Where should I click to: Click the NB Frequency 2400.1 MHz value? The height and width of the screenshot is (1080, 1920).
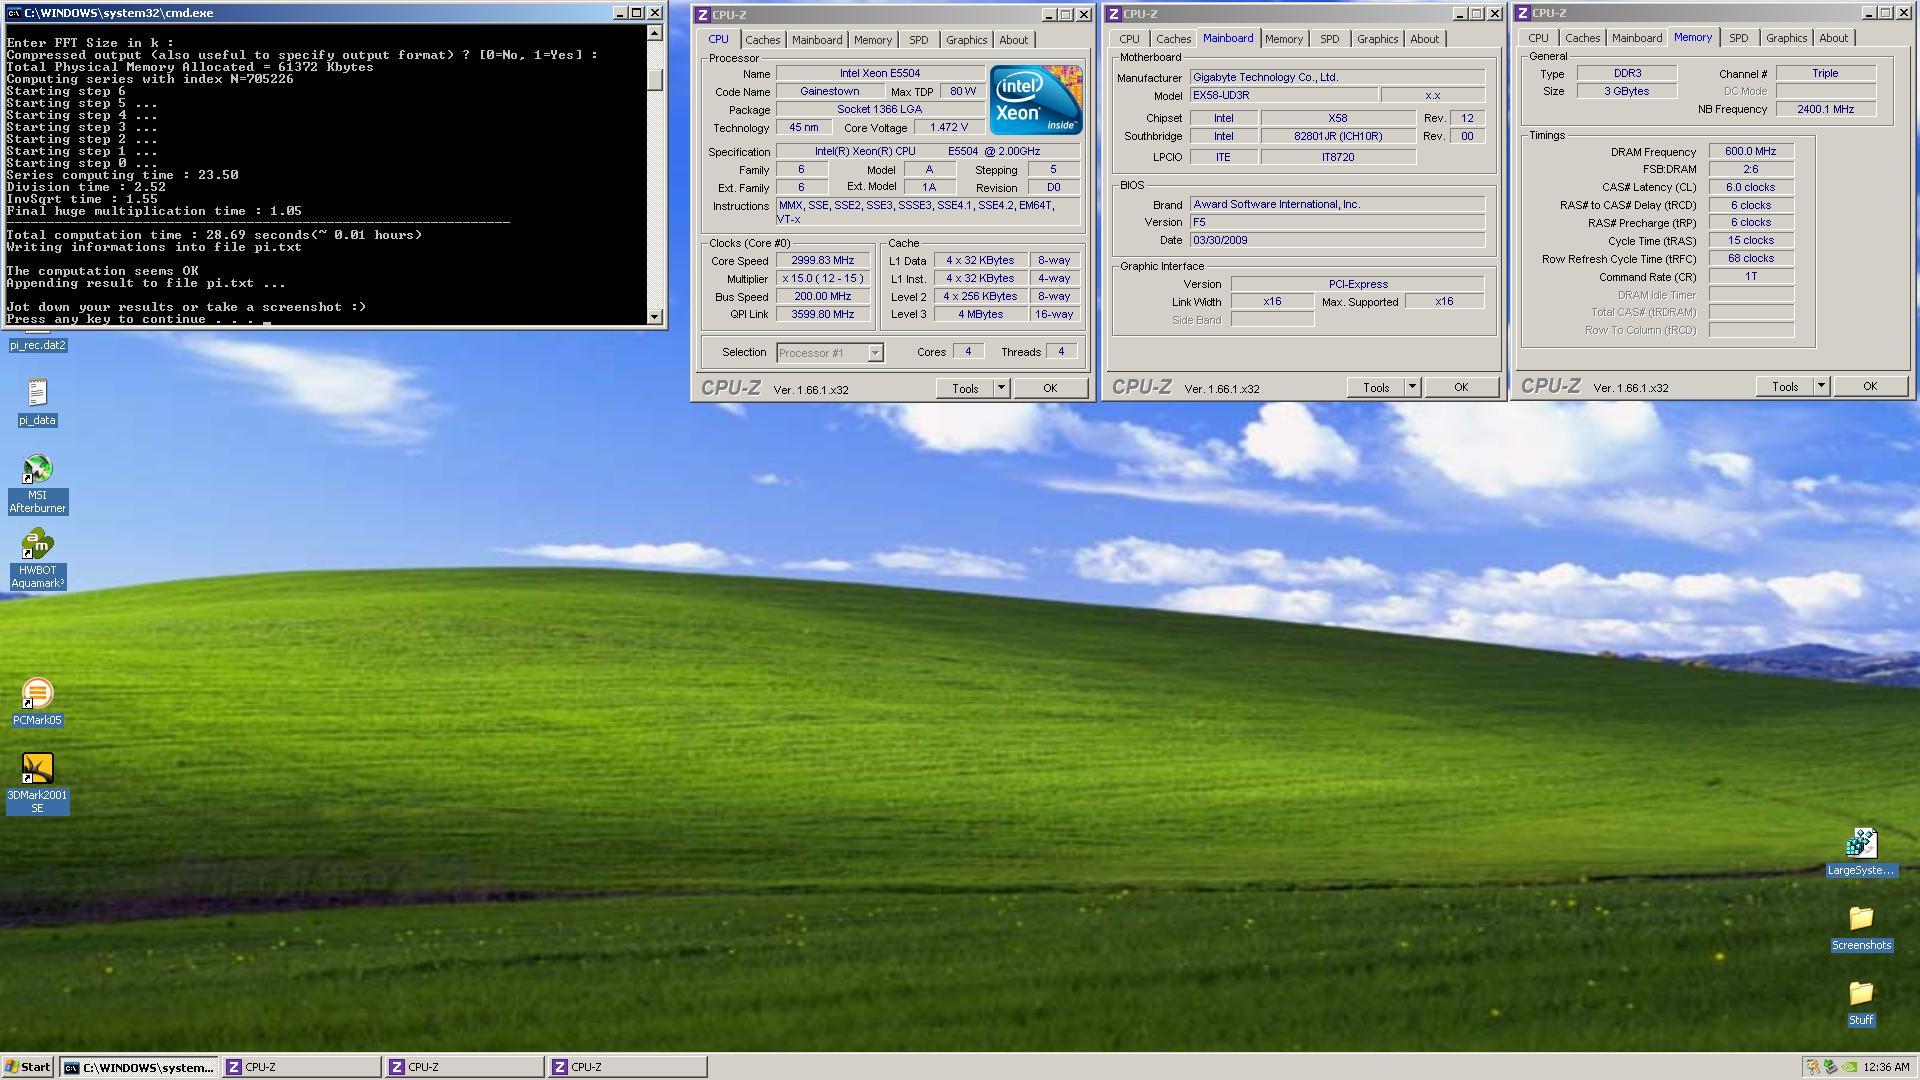point(1826,109)
